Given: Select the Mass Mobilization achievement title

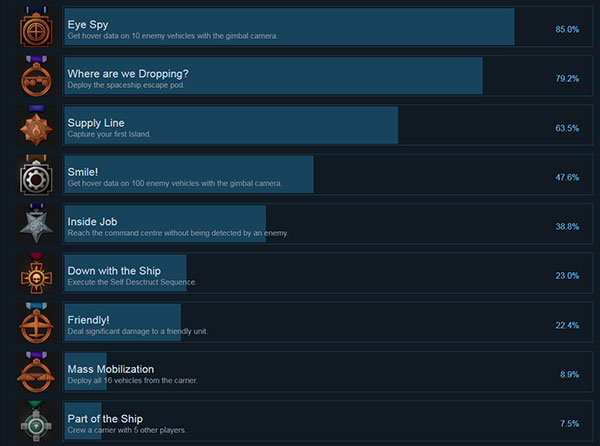Looking at the screenshot, I should pyautogui.click(x=111, y=369).
